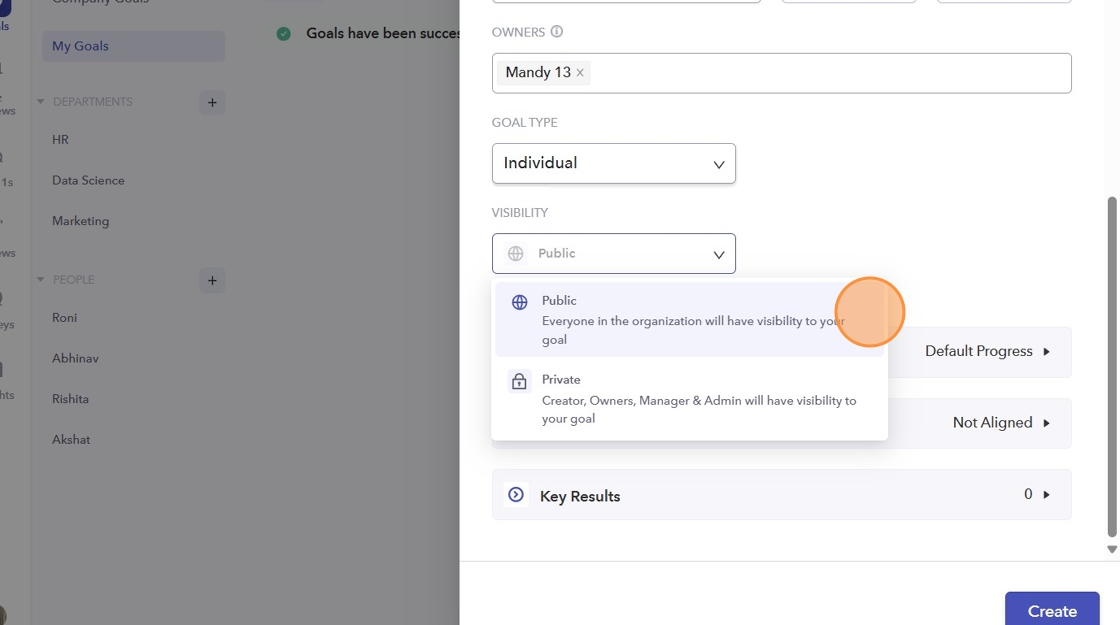Click the Key Results circle arrow icon
Screen dimensions: 1120x625
pos(516,495)
